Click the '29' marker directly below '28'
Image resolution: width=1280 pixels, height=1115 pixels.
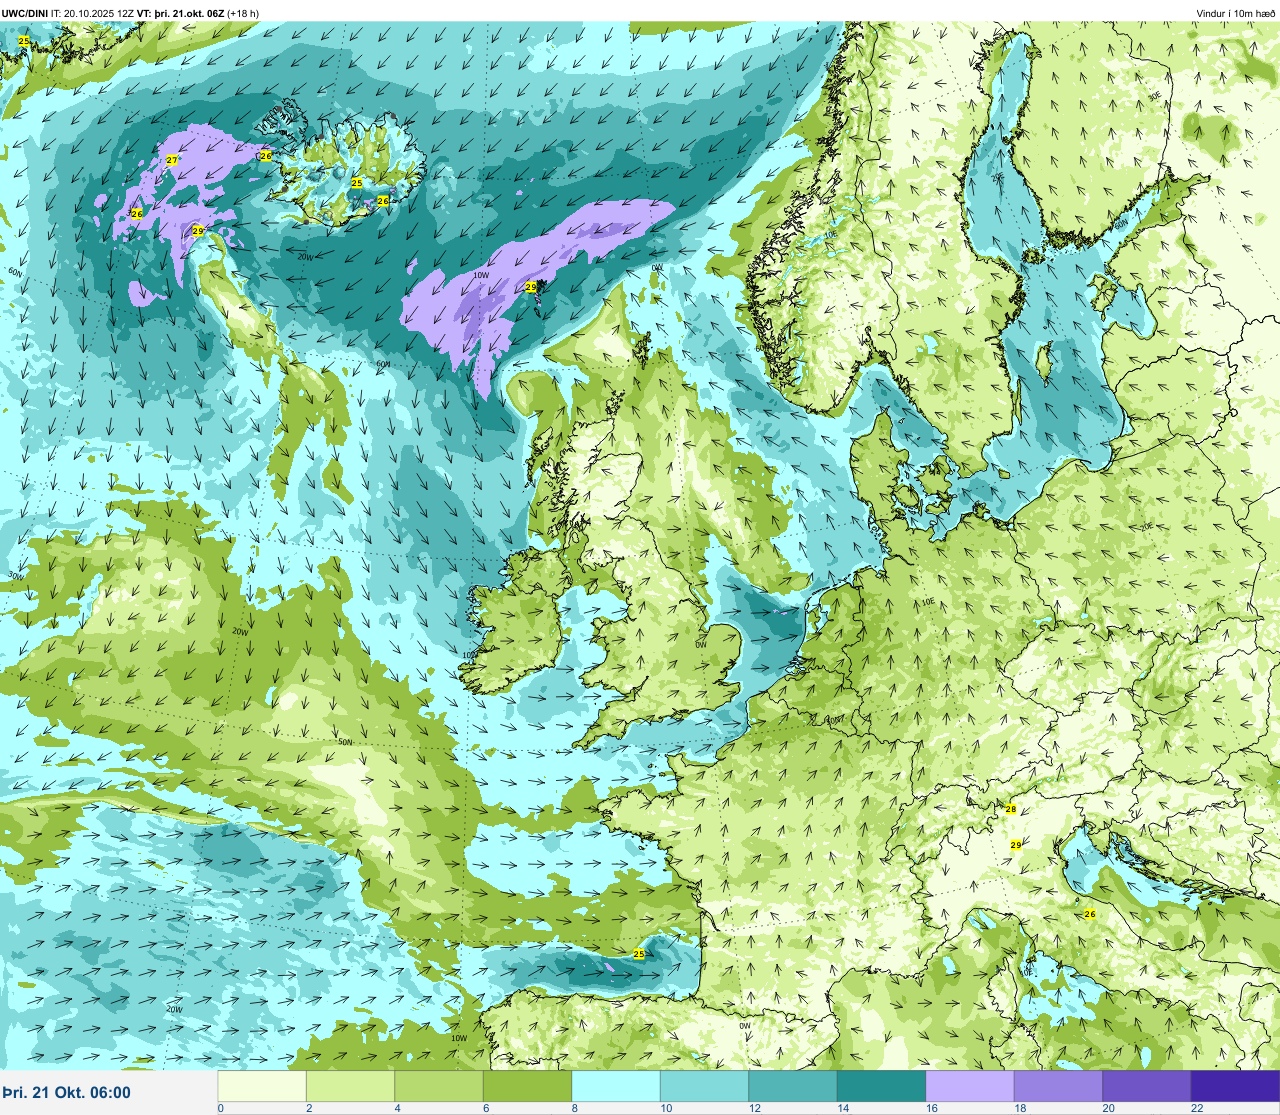click(1016, 845)
